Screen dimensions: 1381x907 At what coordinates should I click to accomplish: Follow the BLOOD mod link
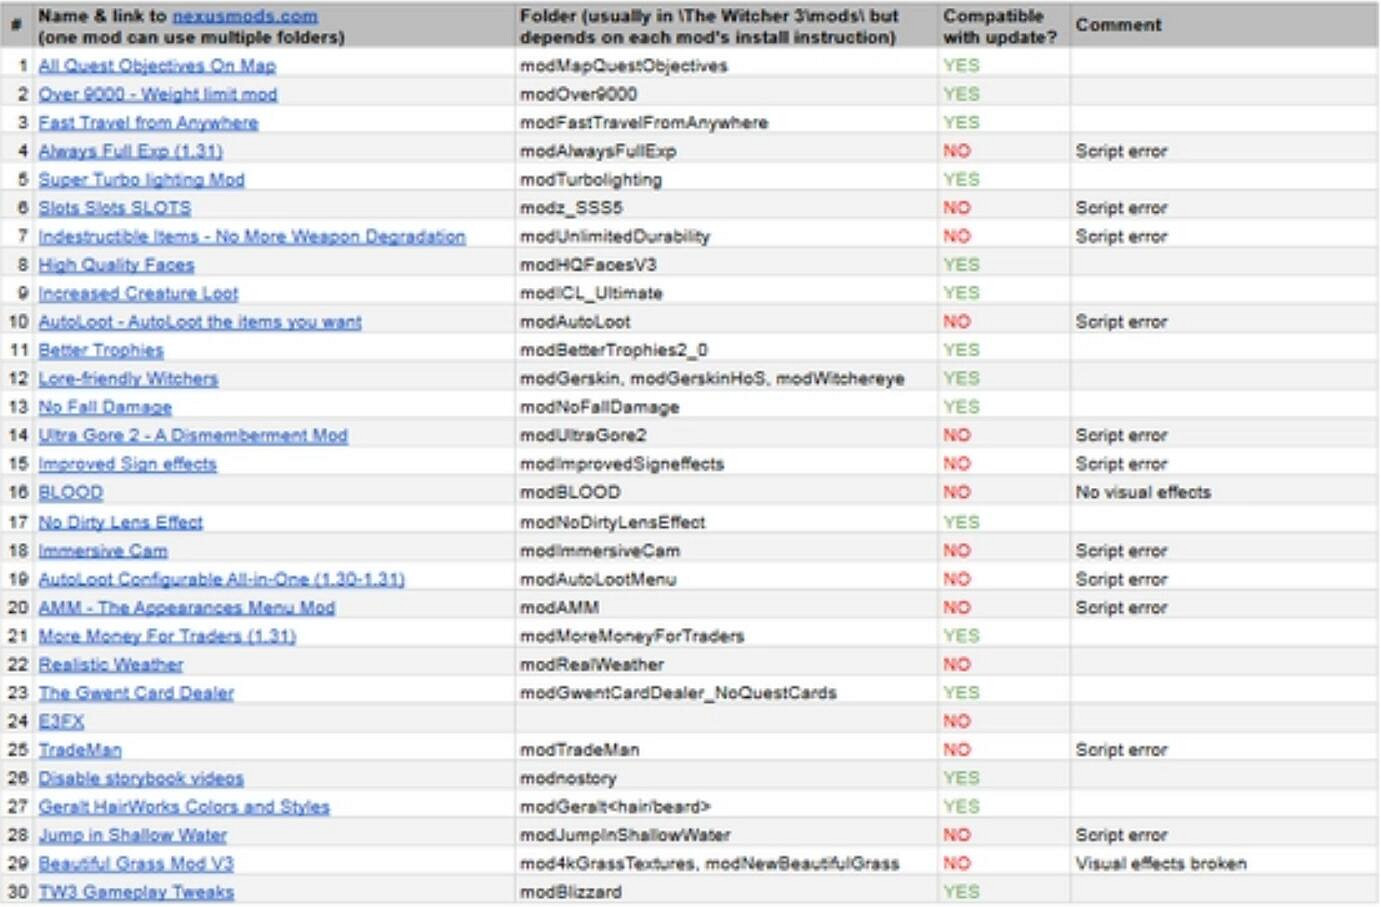(70, 493)
